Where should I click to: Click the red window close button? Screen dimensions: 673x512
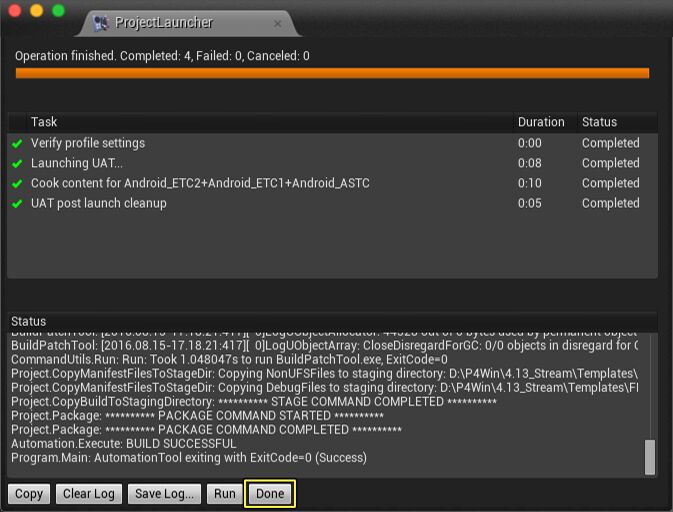click(15, 10)
